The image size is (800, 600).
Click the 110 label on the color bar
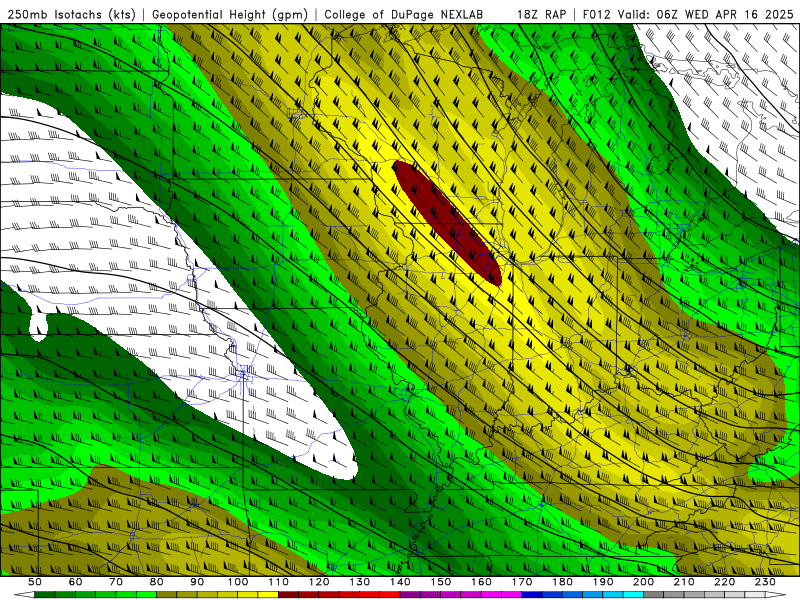pos(279,582)
